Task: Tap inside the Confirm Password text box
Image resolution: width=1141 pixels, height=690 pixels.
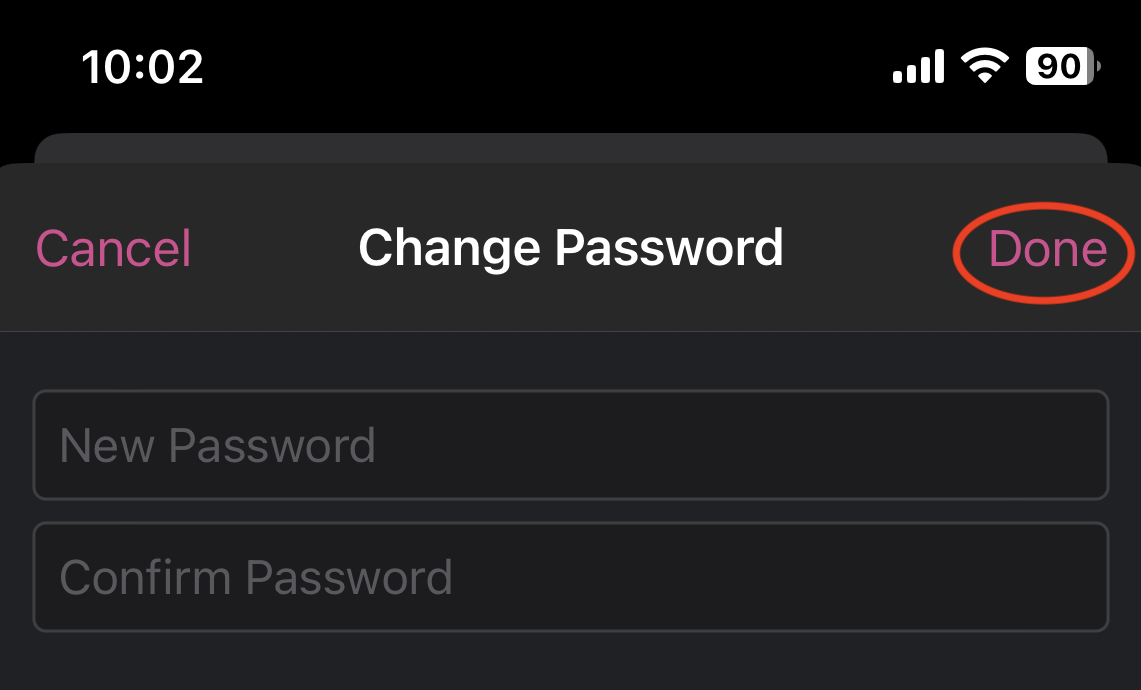Action: [570, 576]
